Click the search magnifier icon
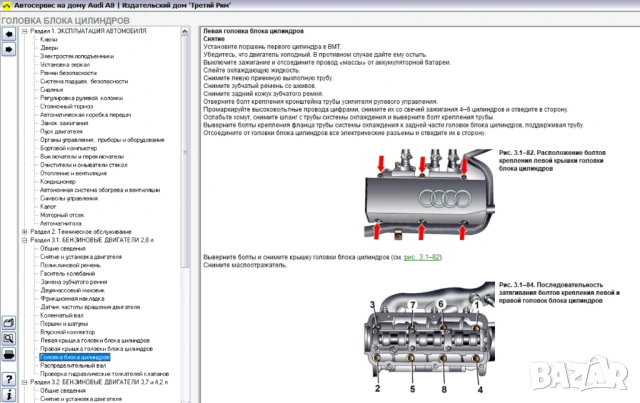 9,338
